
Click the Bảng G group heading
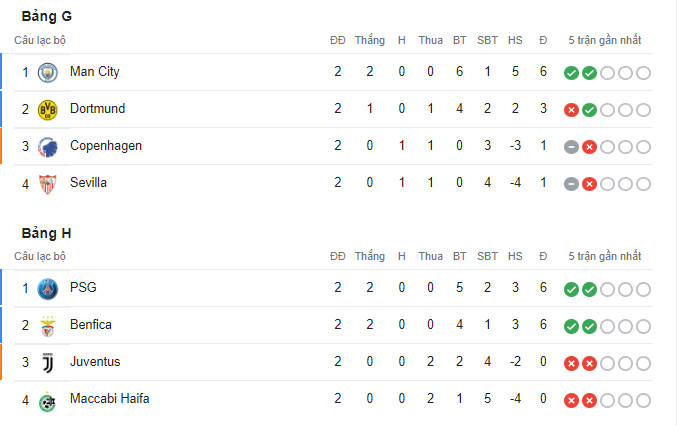click(47, 16)
